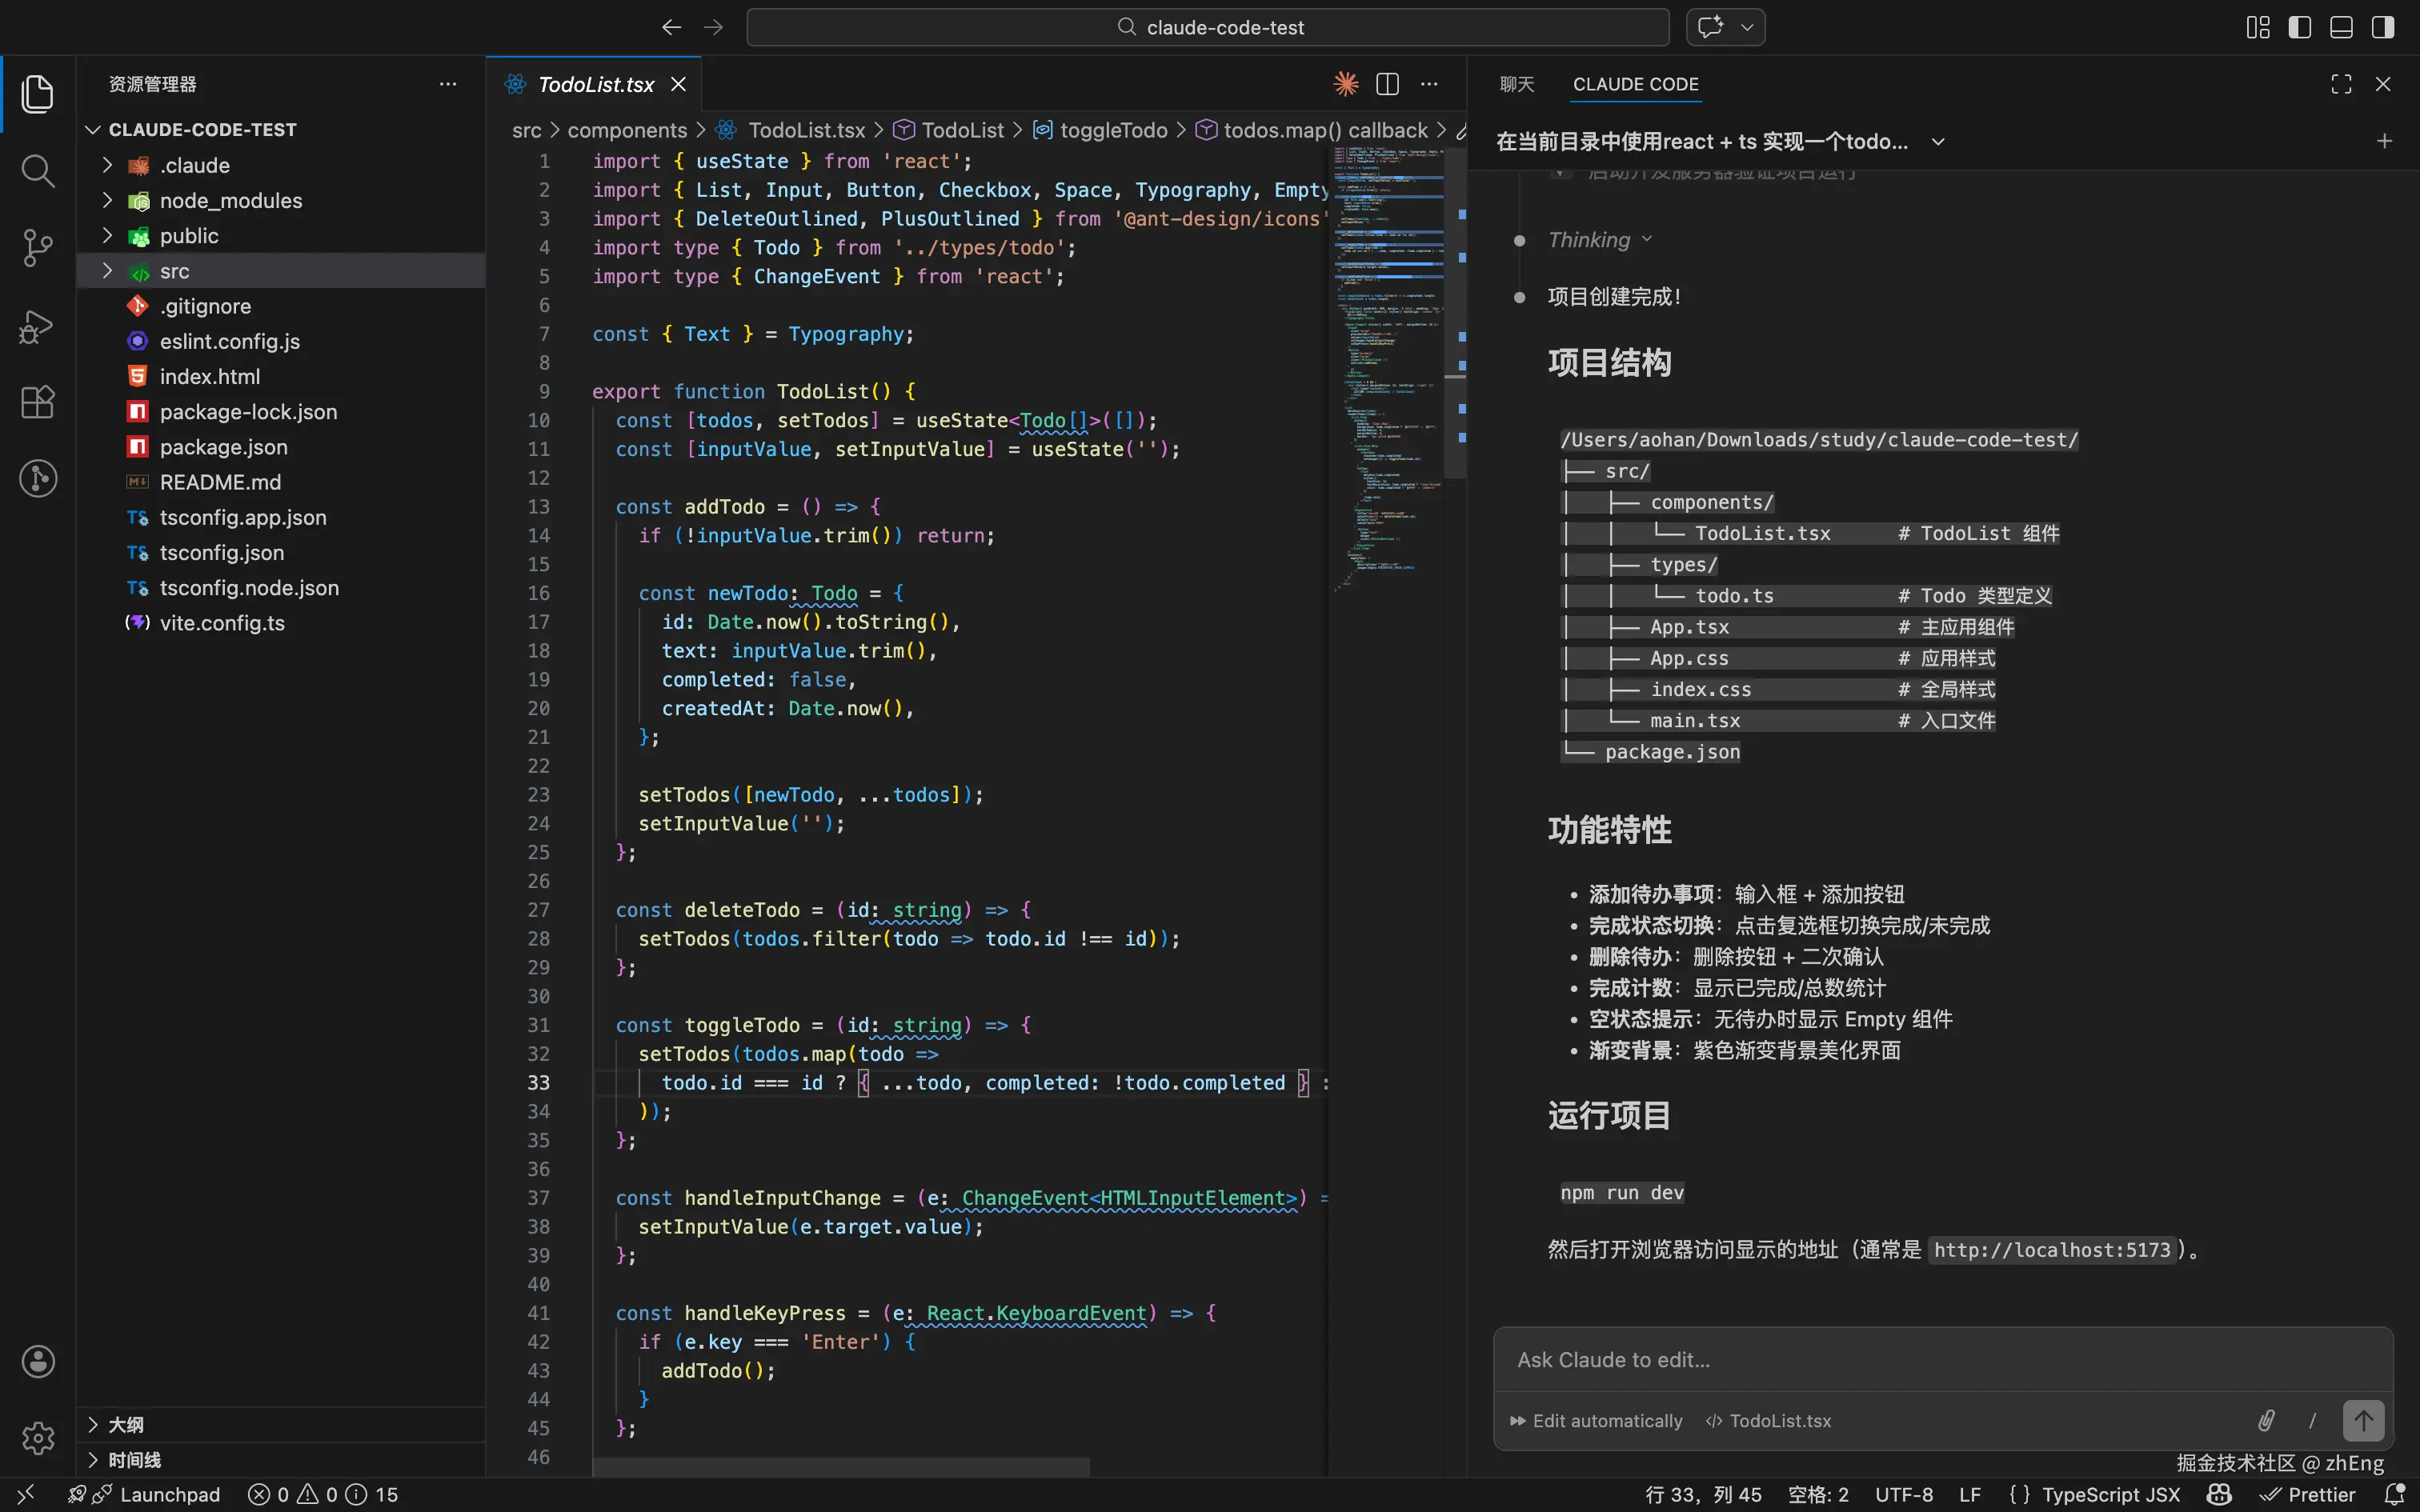The height and width of the screenshot is (1512, 2420).
Task: Open the conversation title dropdown
Action: 1938,142
